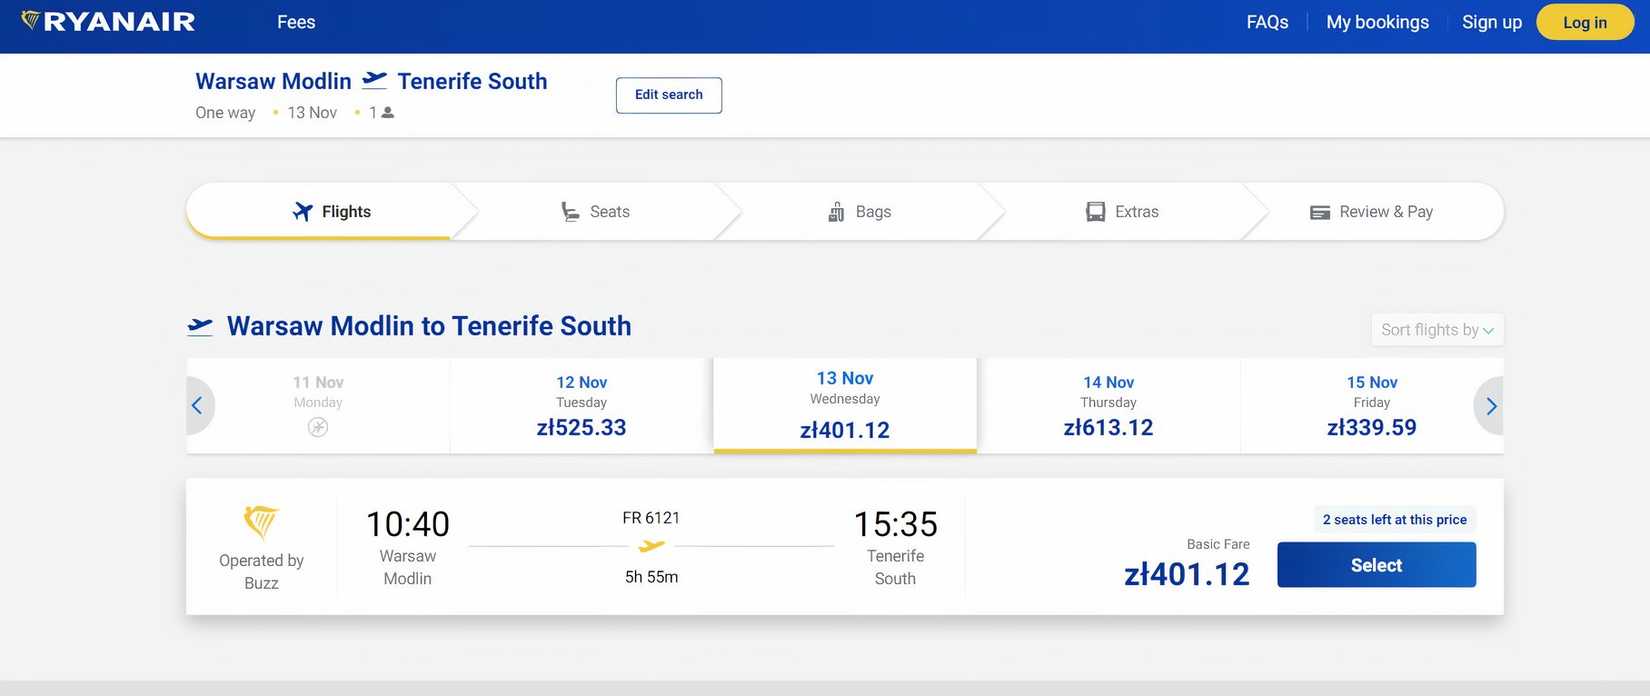Viewport: 1650px width, 696px height.
Task: Click the passenger person icon near 13 Nov
Action: [x=387, y=111]
